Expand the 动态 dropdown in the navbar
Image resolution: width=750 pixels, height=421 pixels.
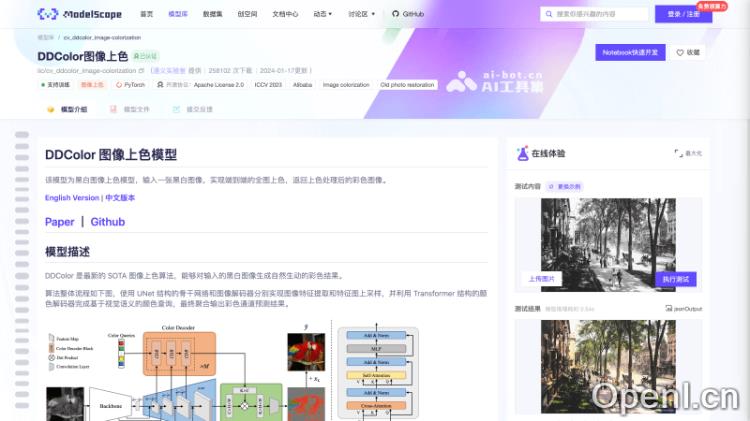click(324, 14)
